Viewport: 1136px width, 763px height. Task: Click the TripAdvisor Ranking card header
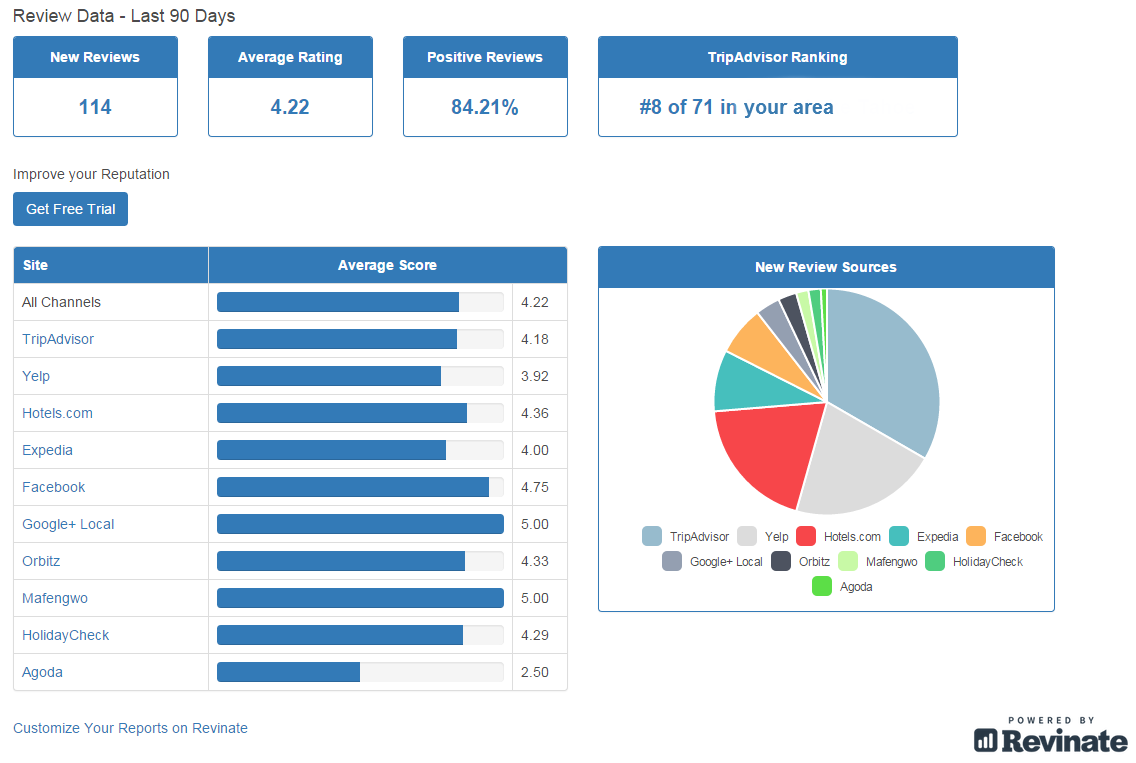[777, 57]
